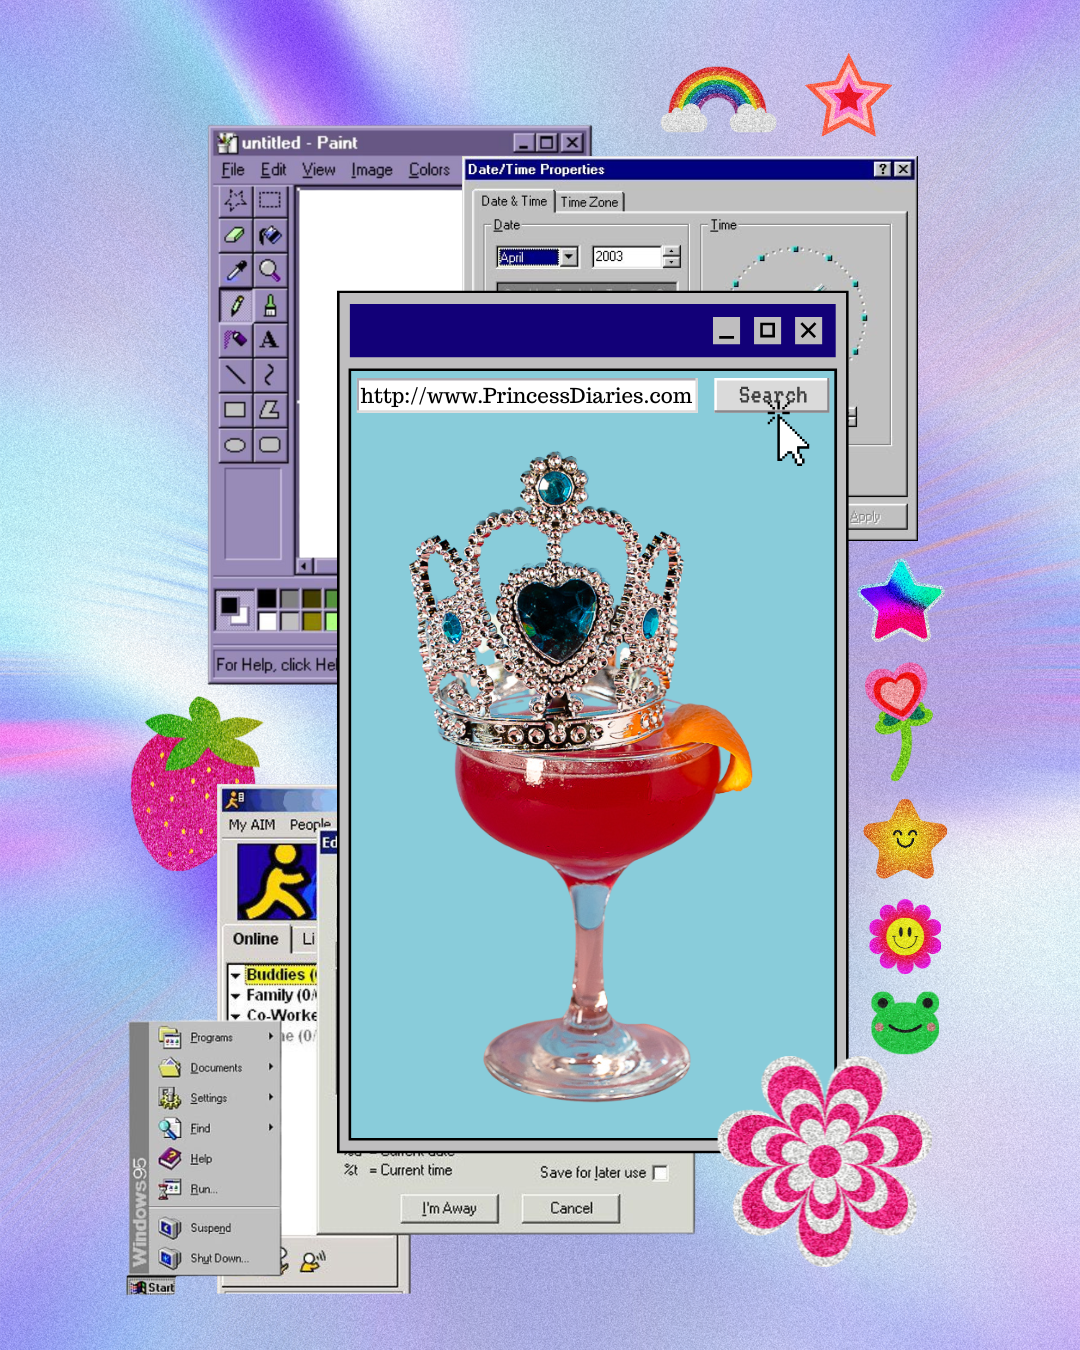The height and width of the screenshot is (1350, 1080).
Task: Switch to the Time Zone tab
Action: tap(589, 202)
